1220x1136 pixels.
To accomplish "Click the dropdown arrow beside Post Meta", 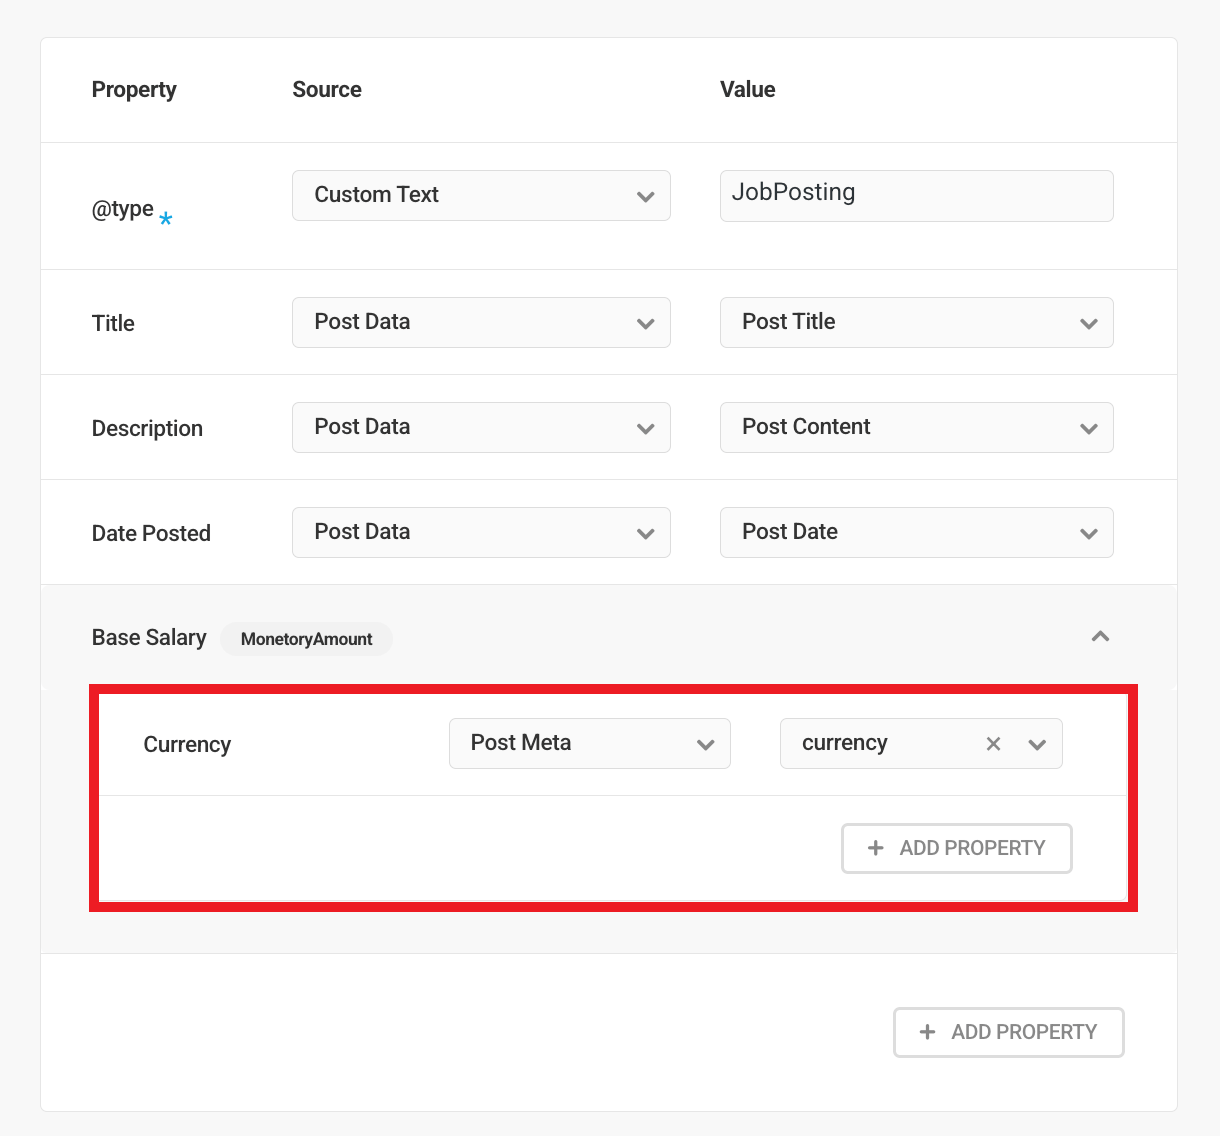I will point(706,743).
